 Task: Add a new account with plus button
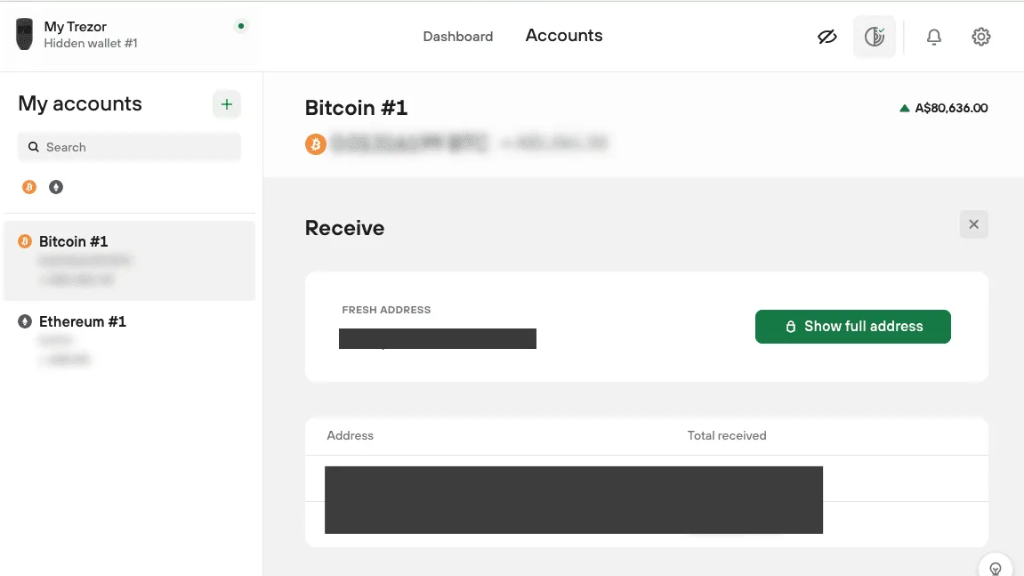pyautogui.click(x=227, y=104)
